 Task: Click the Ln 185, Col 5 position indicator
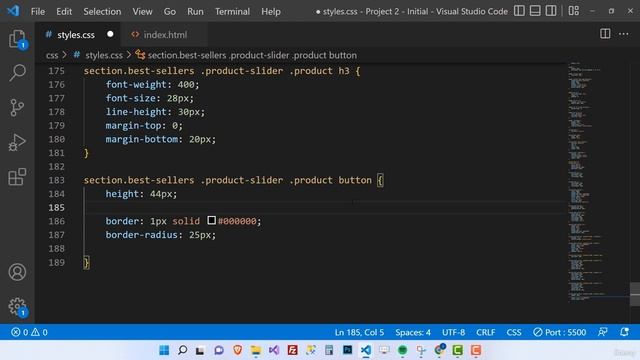[359, 332]
